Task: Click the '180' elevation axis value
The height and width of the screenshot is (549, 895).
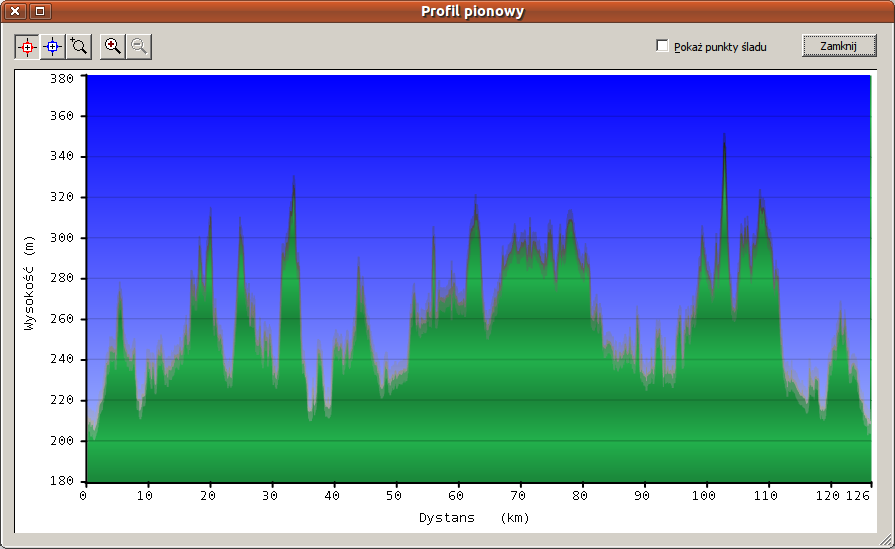Action: [x=62, y=481]
